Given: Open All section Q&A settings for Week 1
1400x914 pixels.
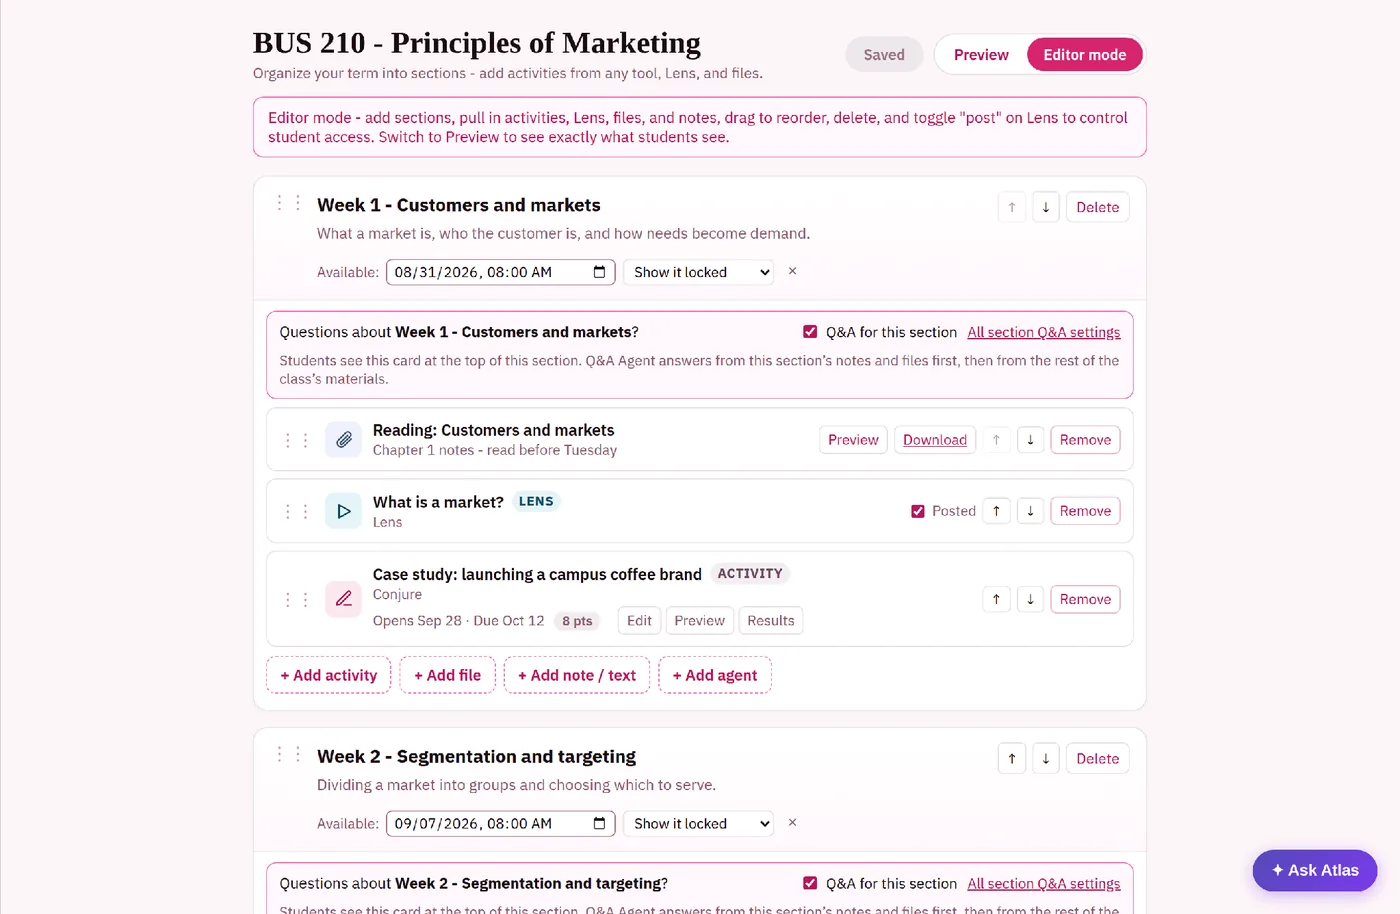Looking at the screenshot, I should (x=1044, y=332).
